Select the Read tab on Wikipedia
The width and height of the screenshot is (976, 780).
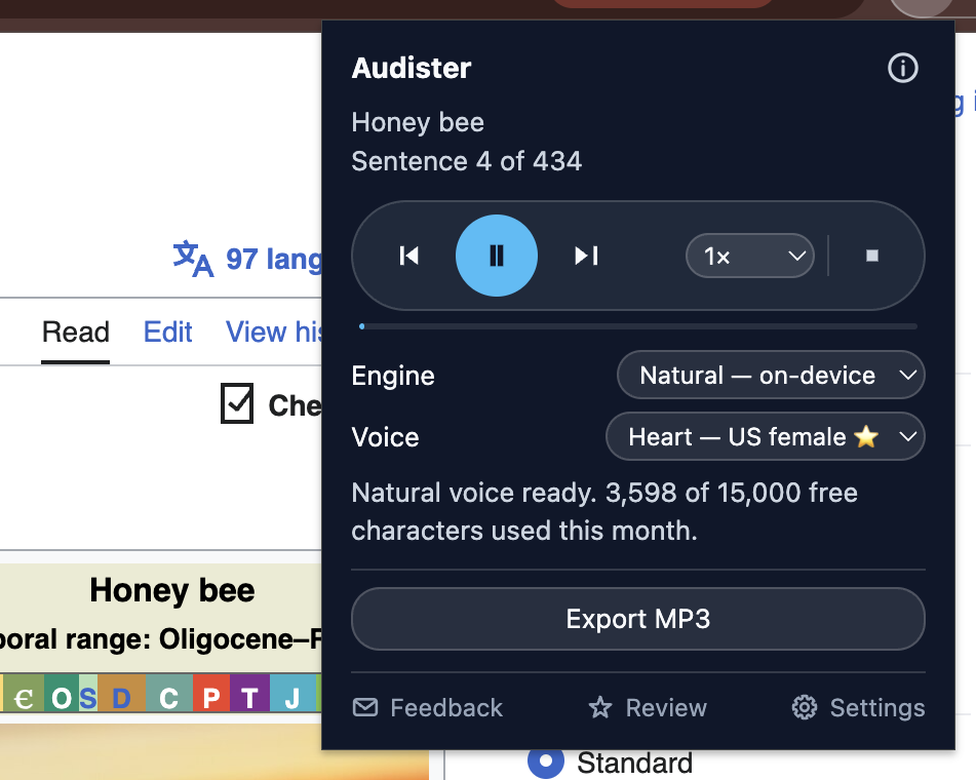(75, 332)
